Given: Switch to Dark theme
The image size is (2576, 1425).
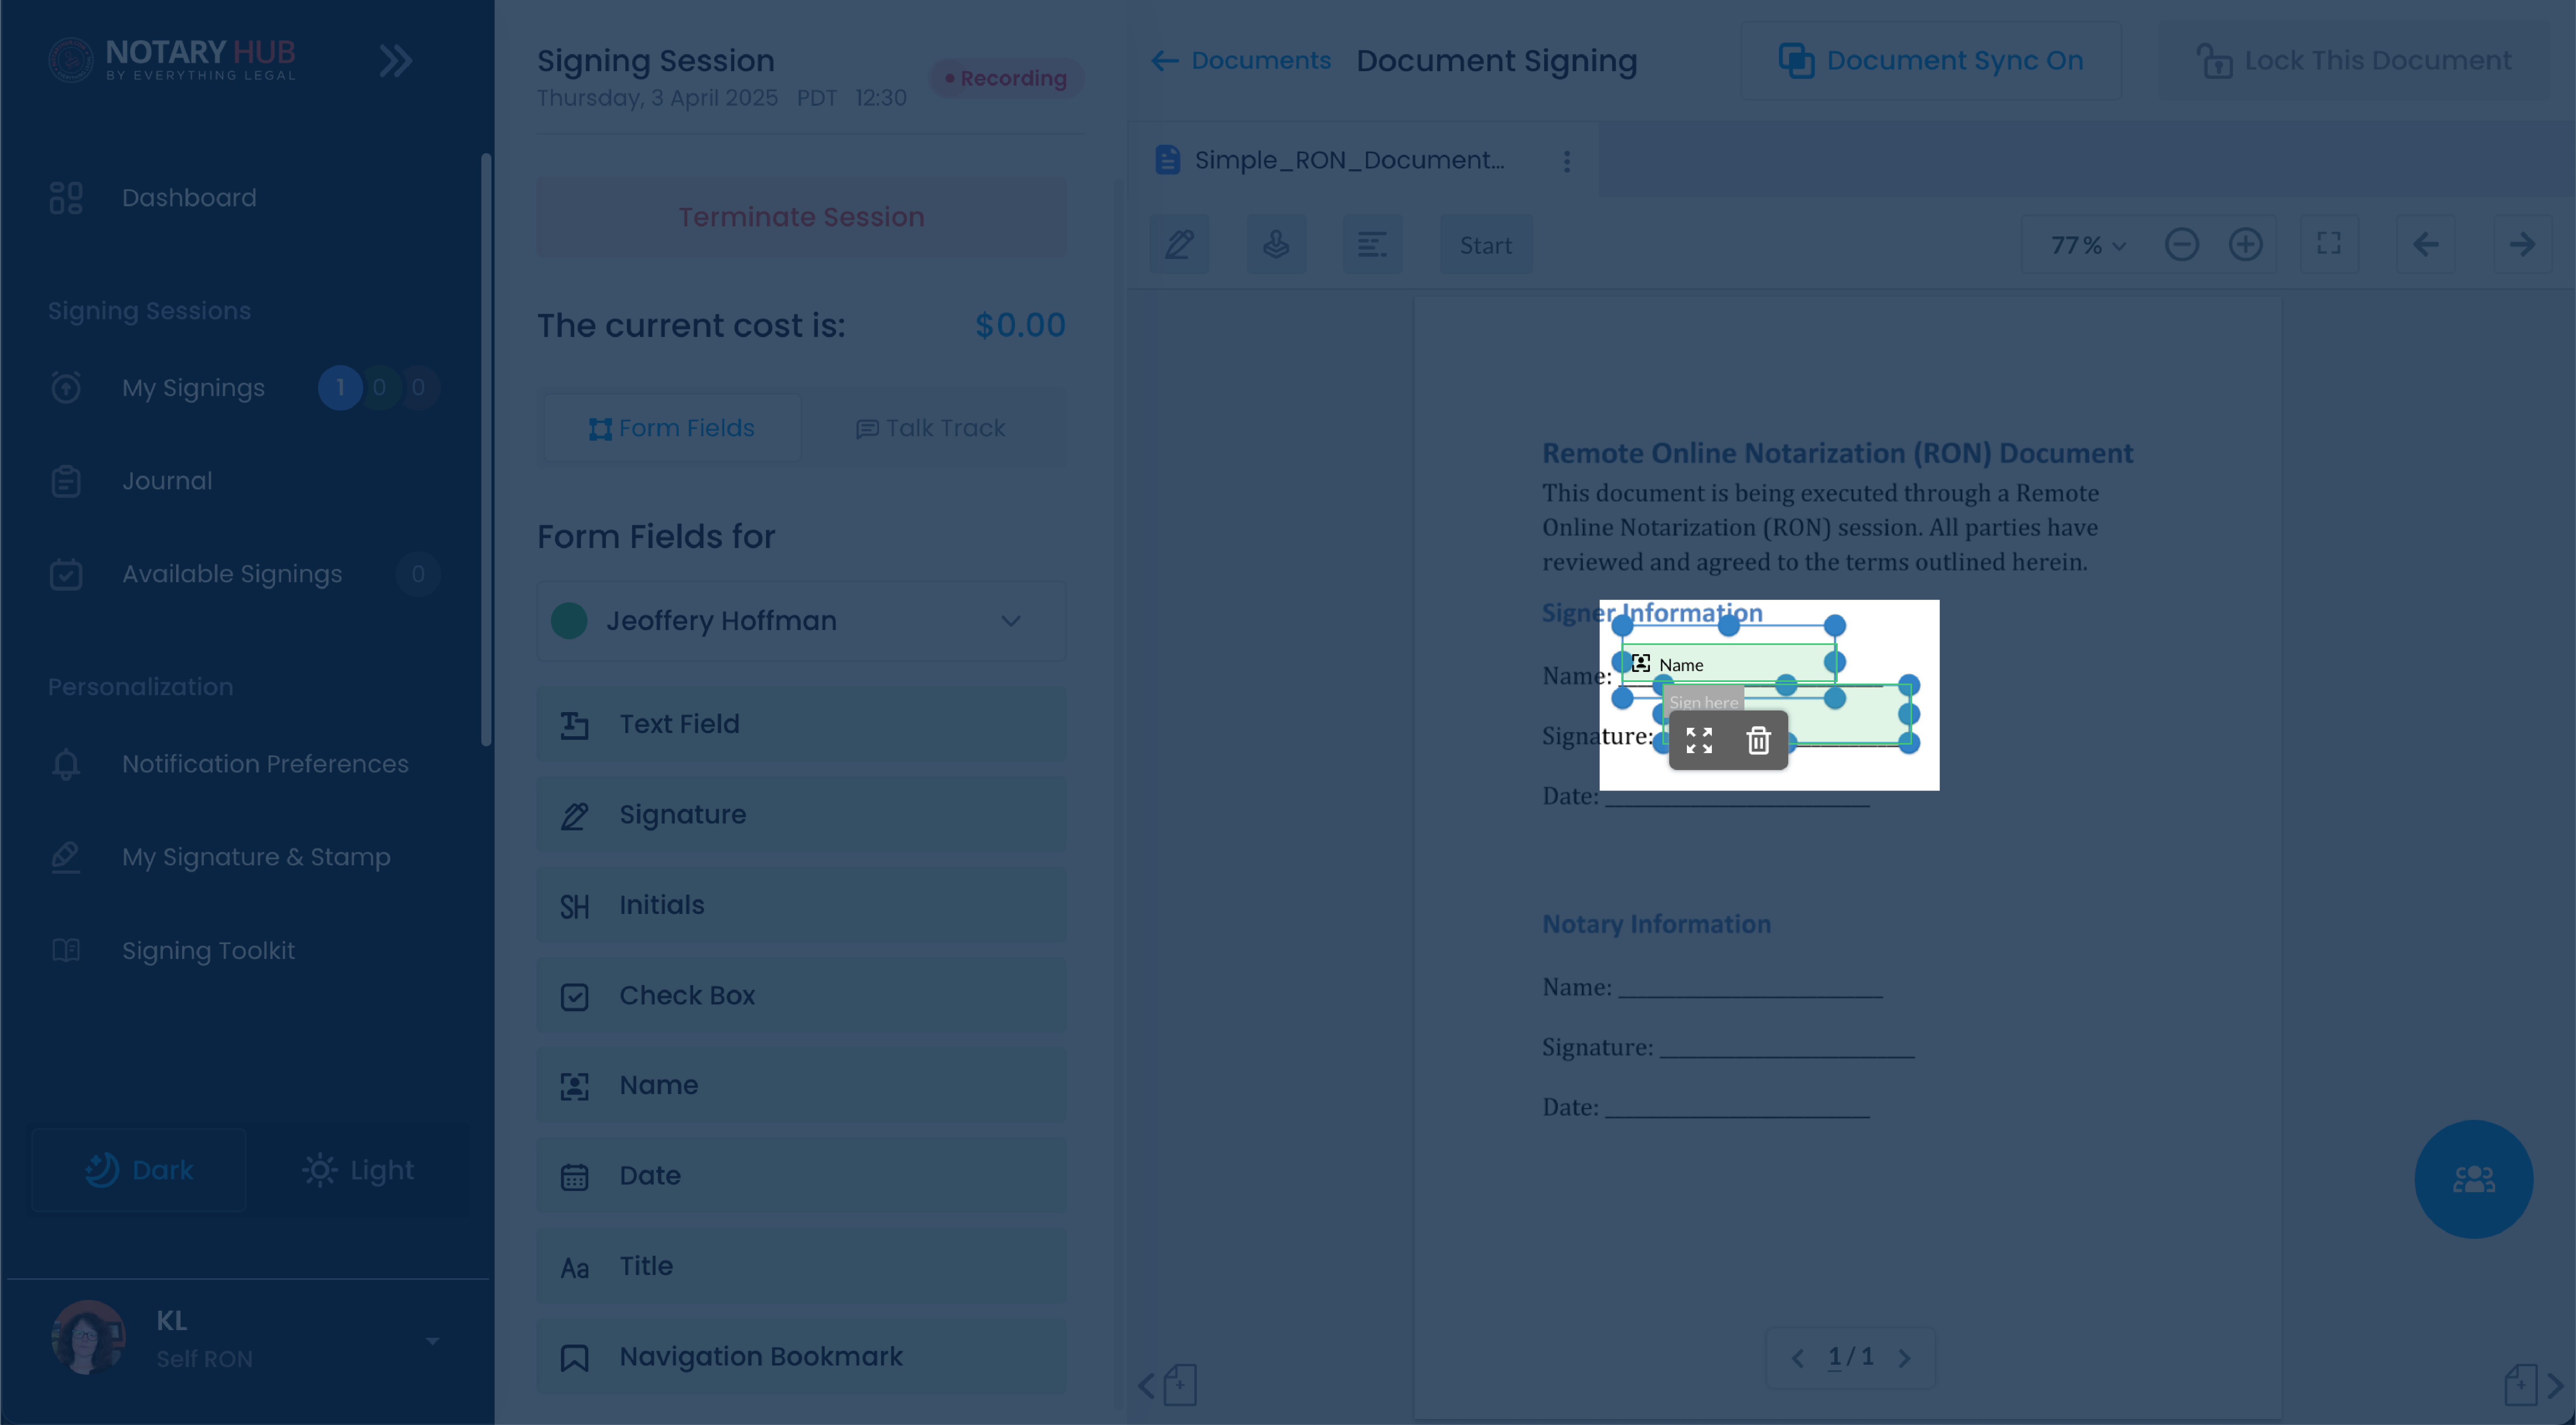Looking at the screenshot, I should click(x=139, y=1170).
